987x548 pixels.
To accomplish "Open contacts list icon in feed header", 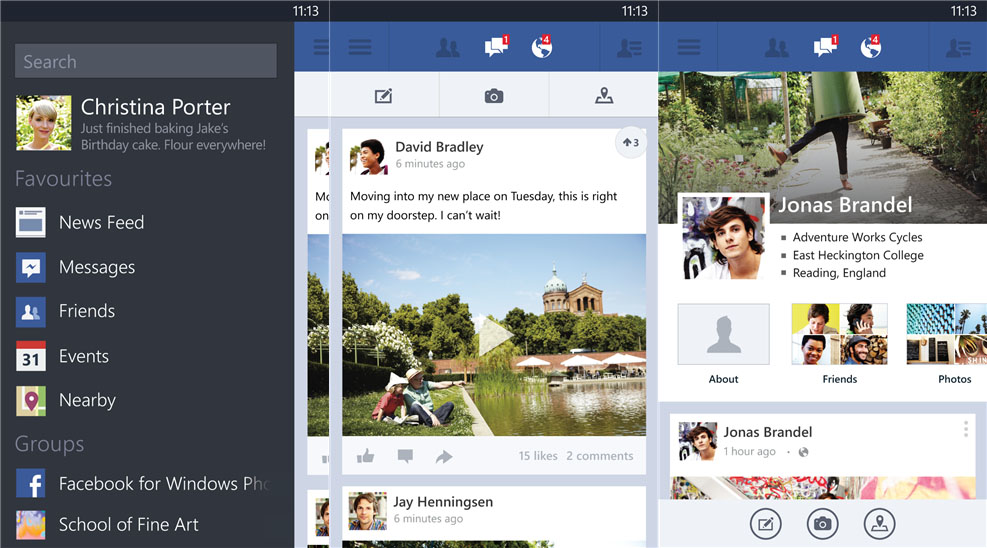I will (629, 48).
